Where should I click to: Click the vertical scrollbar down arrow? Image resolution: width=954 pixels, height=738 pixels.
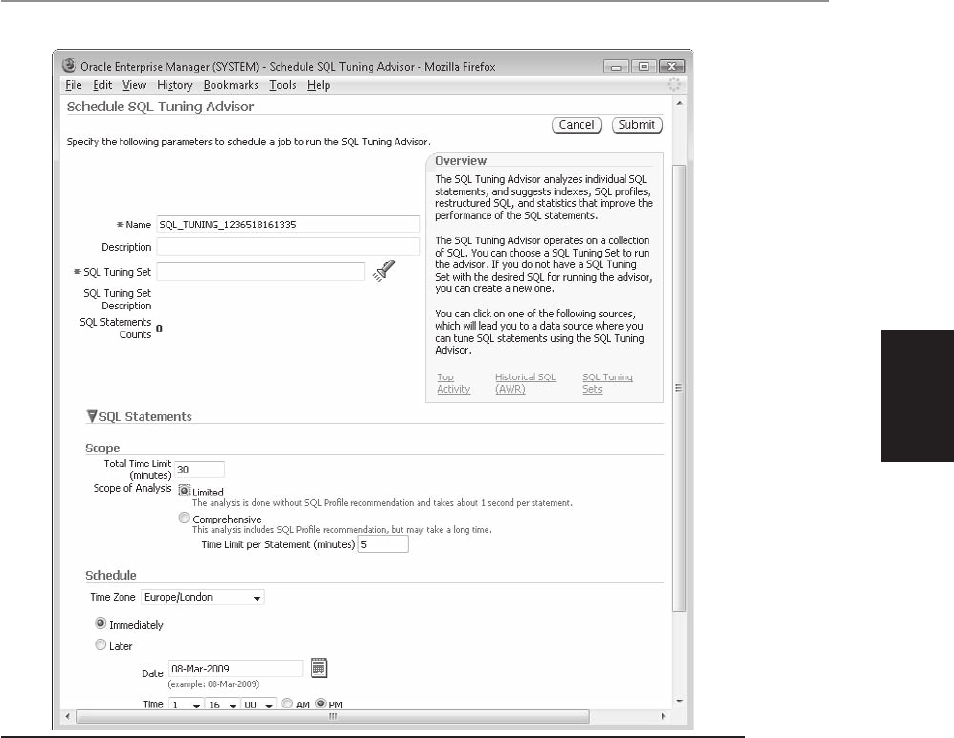coord(679,701)
